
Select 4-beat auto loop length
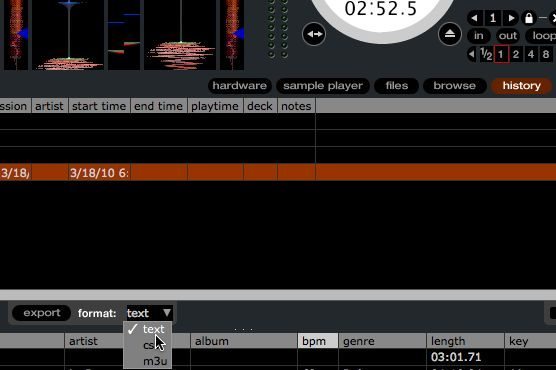tap(531, 54)
